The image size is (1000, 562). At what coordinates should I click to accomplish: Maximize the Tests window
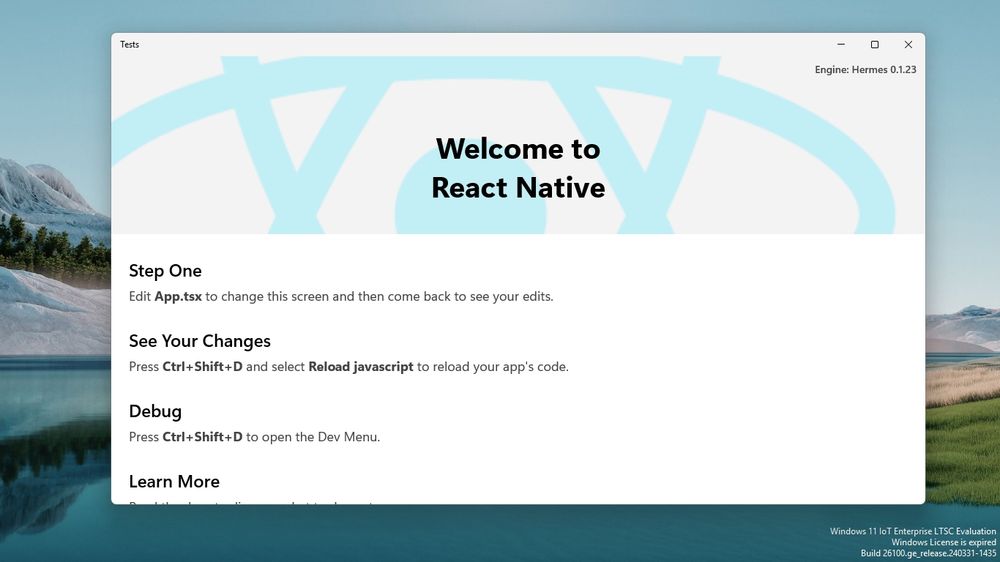click(x=874, y=45)
